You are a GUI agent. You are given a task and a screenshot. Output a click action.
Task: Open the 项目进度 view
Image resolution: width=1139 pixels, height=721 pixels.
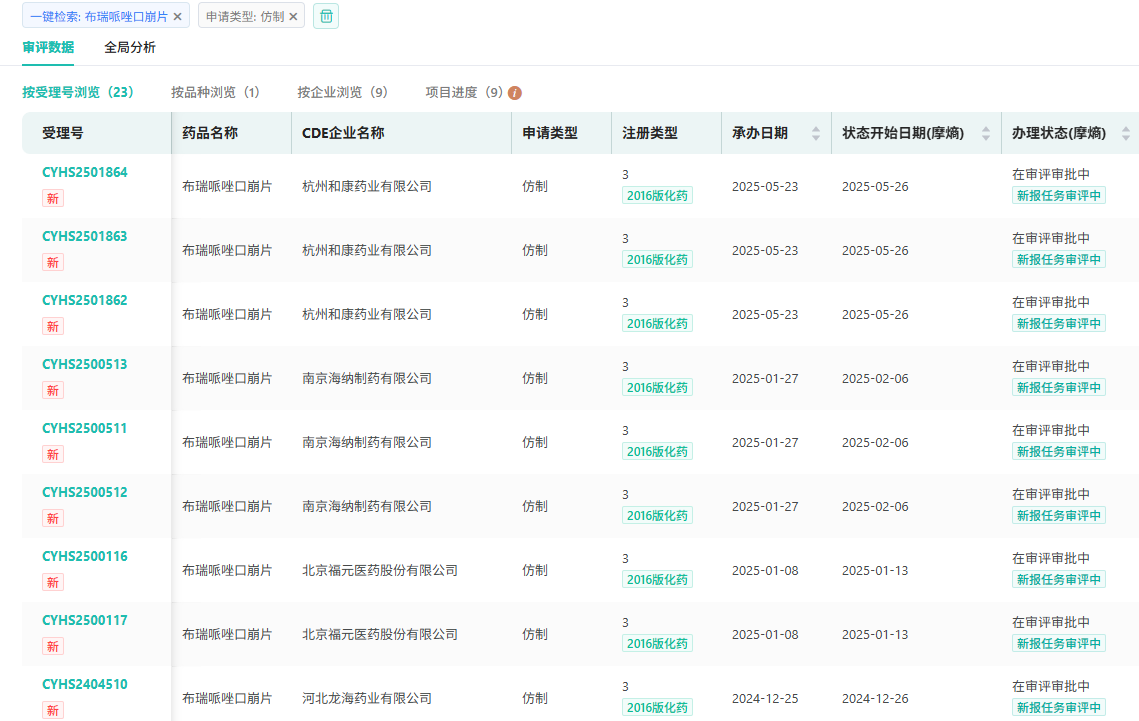coord(464,92)
